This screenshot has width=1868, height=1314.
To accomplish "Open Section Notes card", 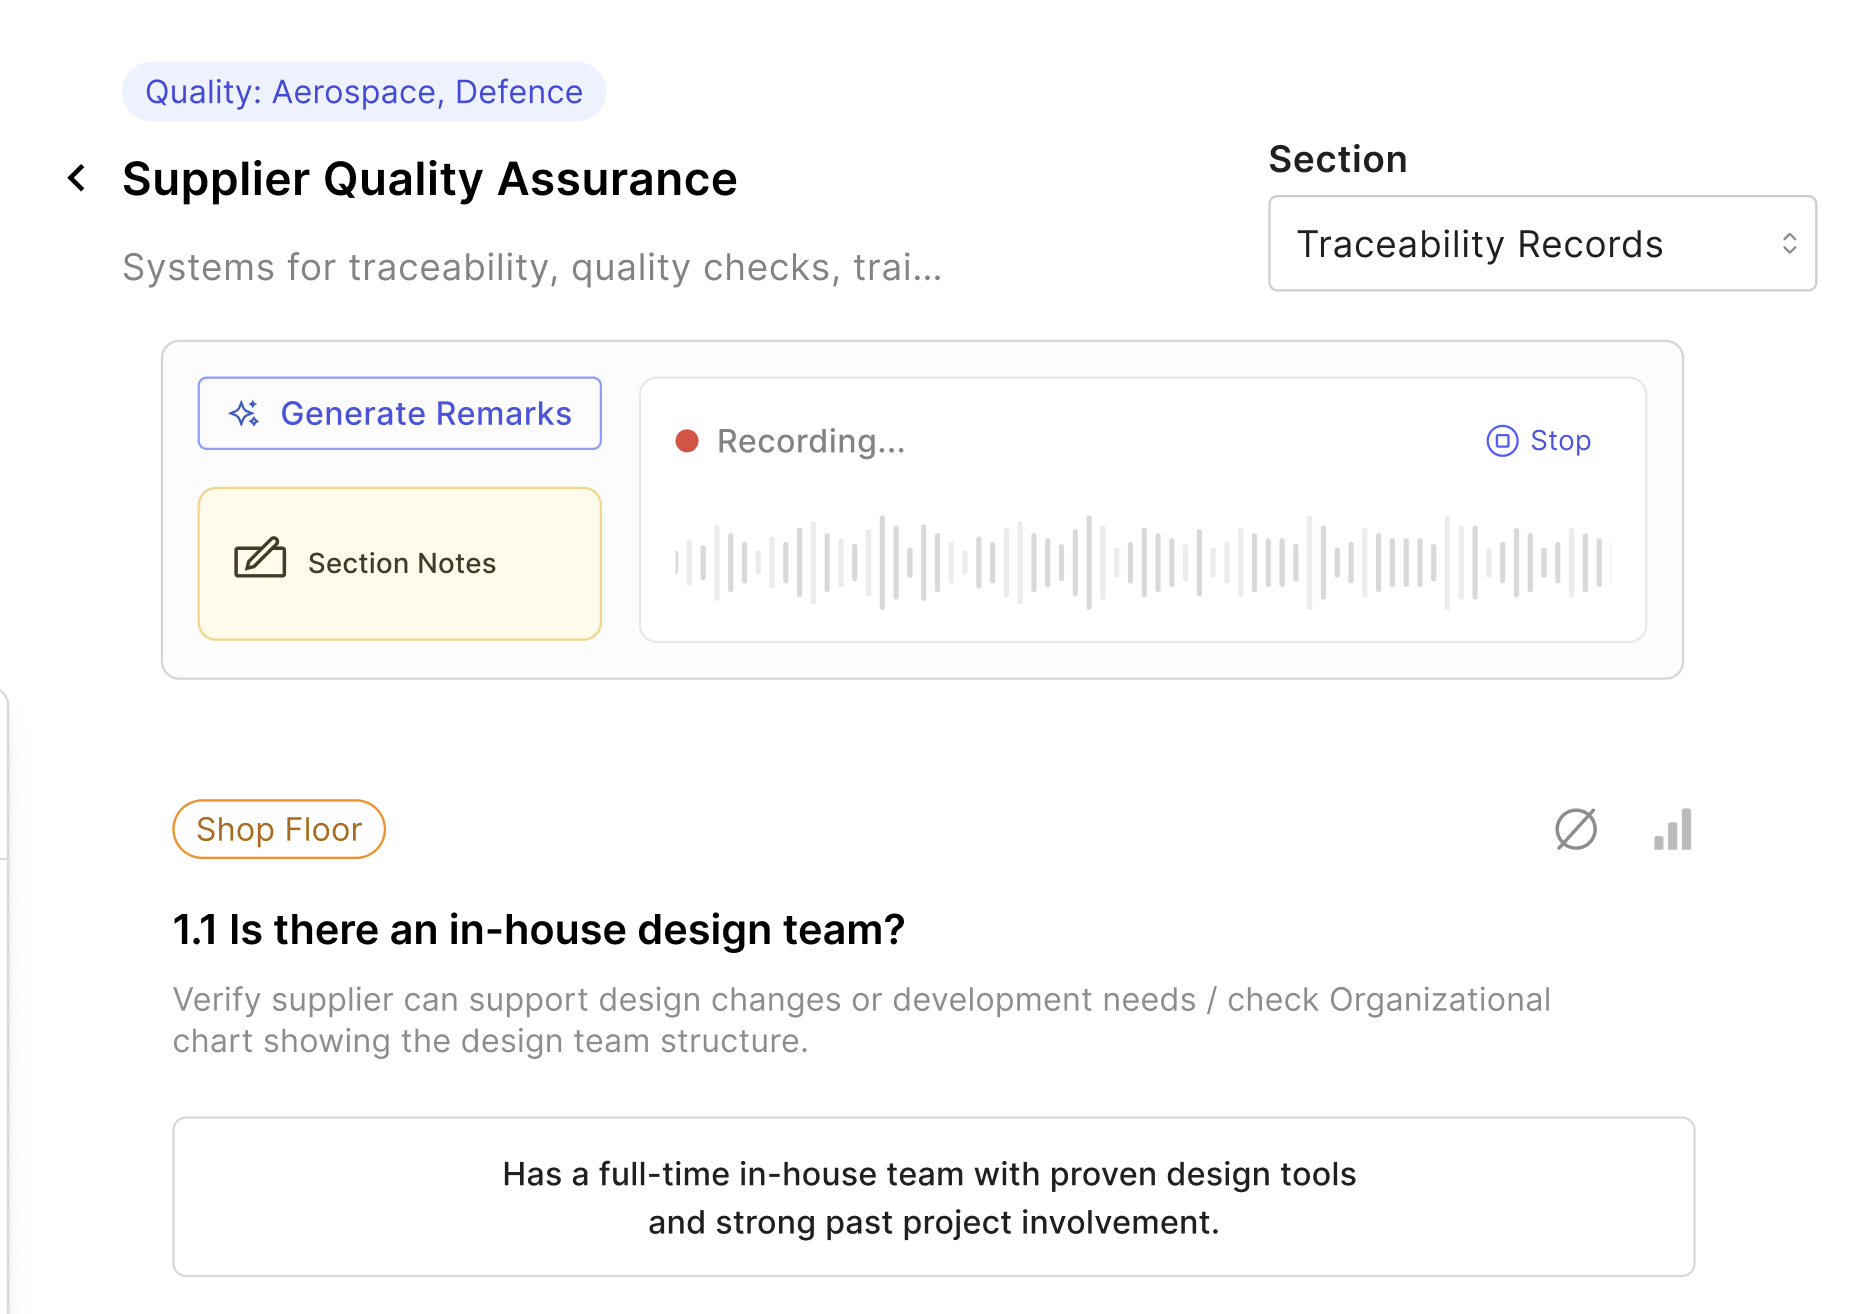I will point(400,563).
